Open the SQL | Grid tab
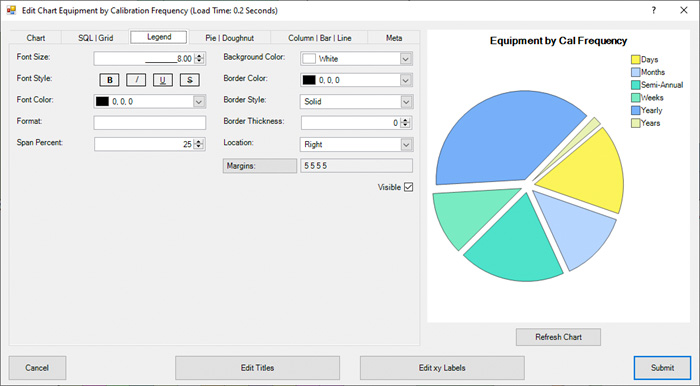This screenshot has height=386, width=700. (x=96, y=38)
